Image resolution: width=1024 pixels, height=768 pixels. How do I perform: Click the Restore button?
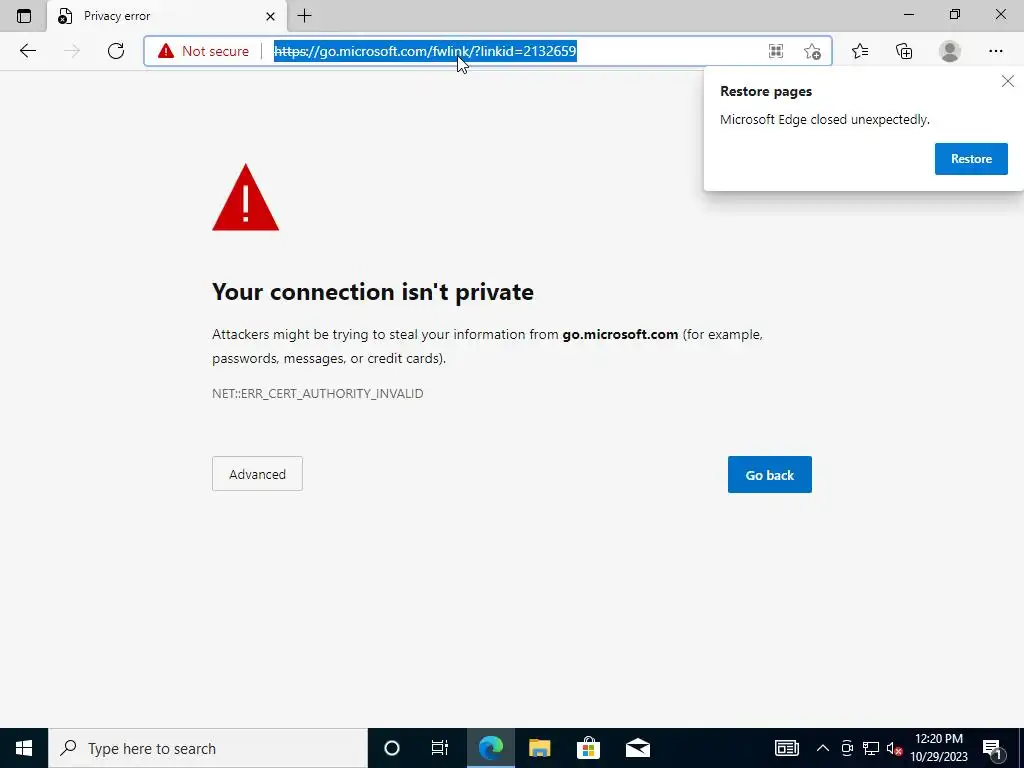(x=971, y=159)
